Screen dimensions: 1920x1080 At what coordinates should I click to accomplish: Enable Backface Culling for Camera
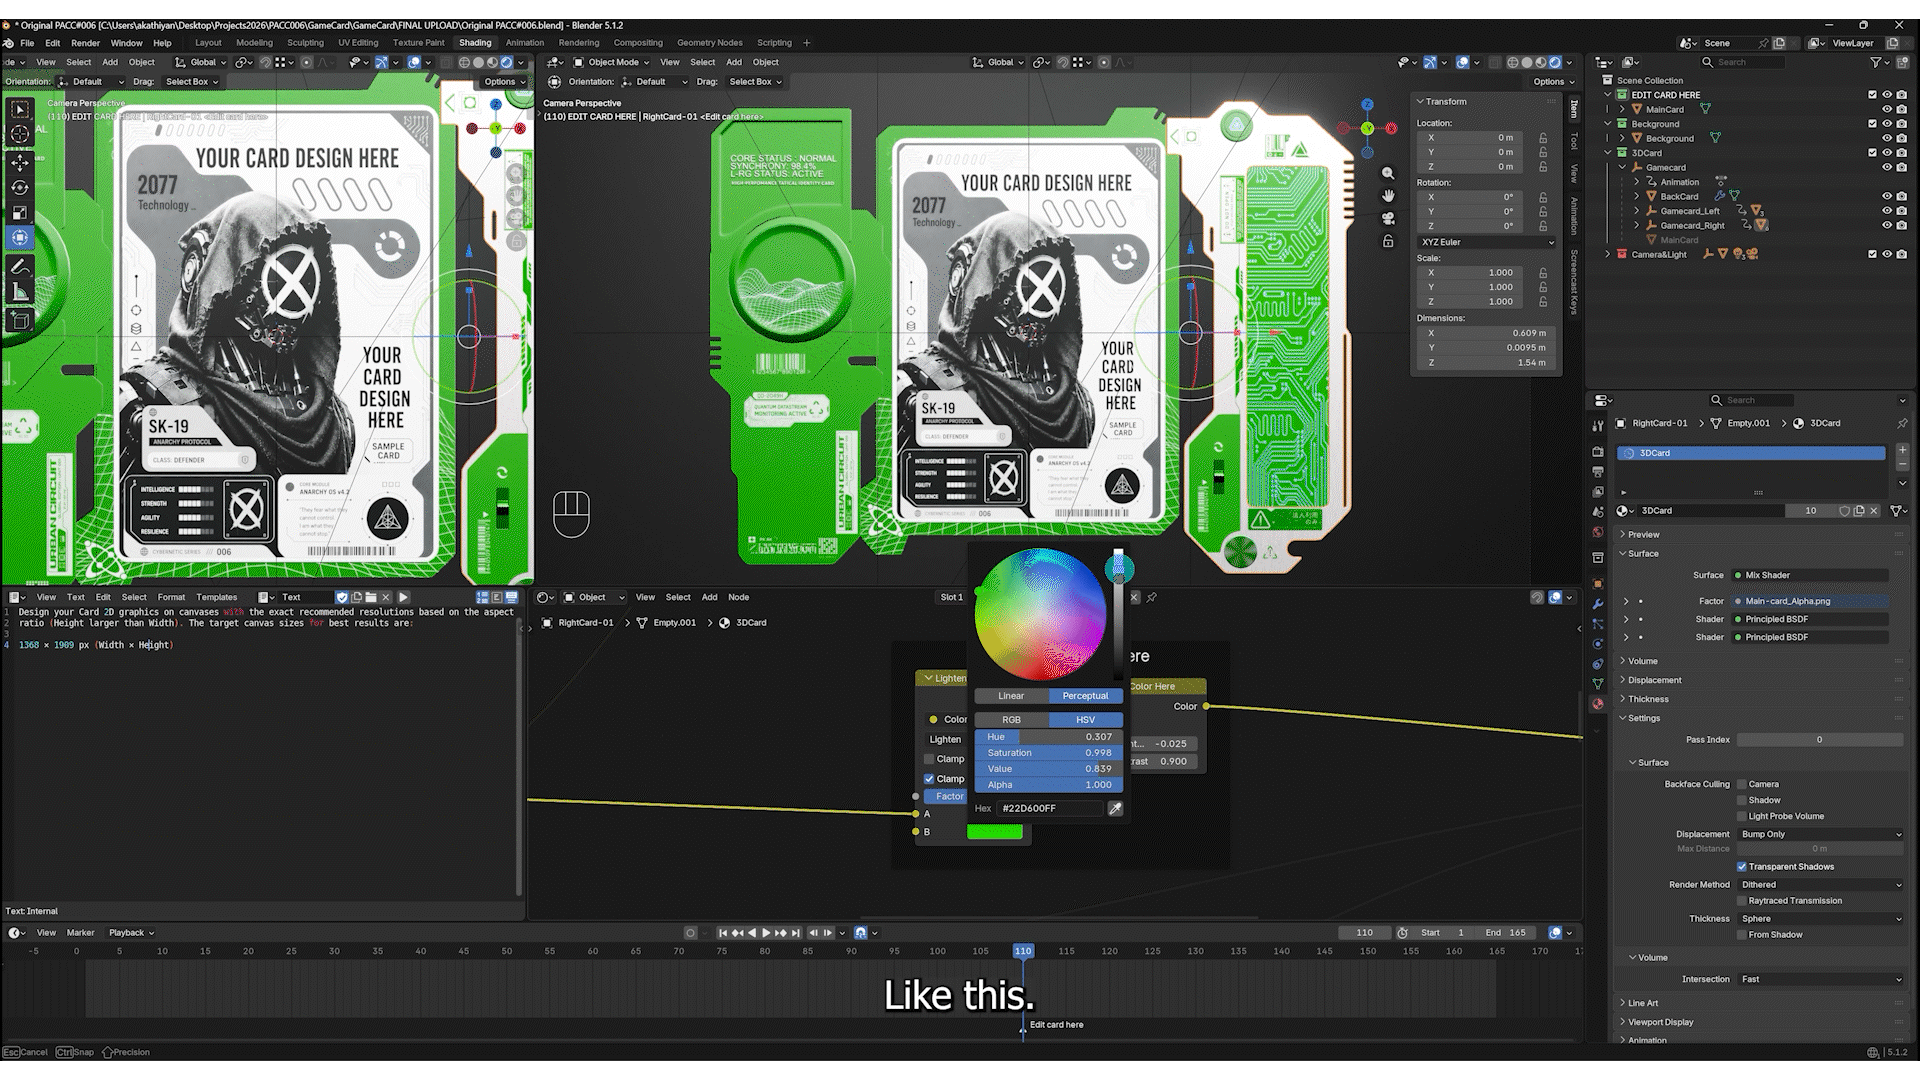[1742, 784]
